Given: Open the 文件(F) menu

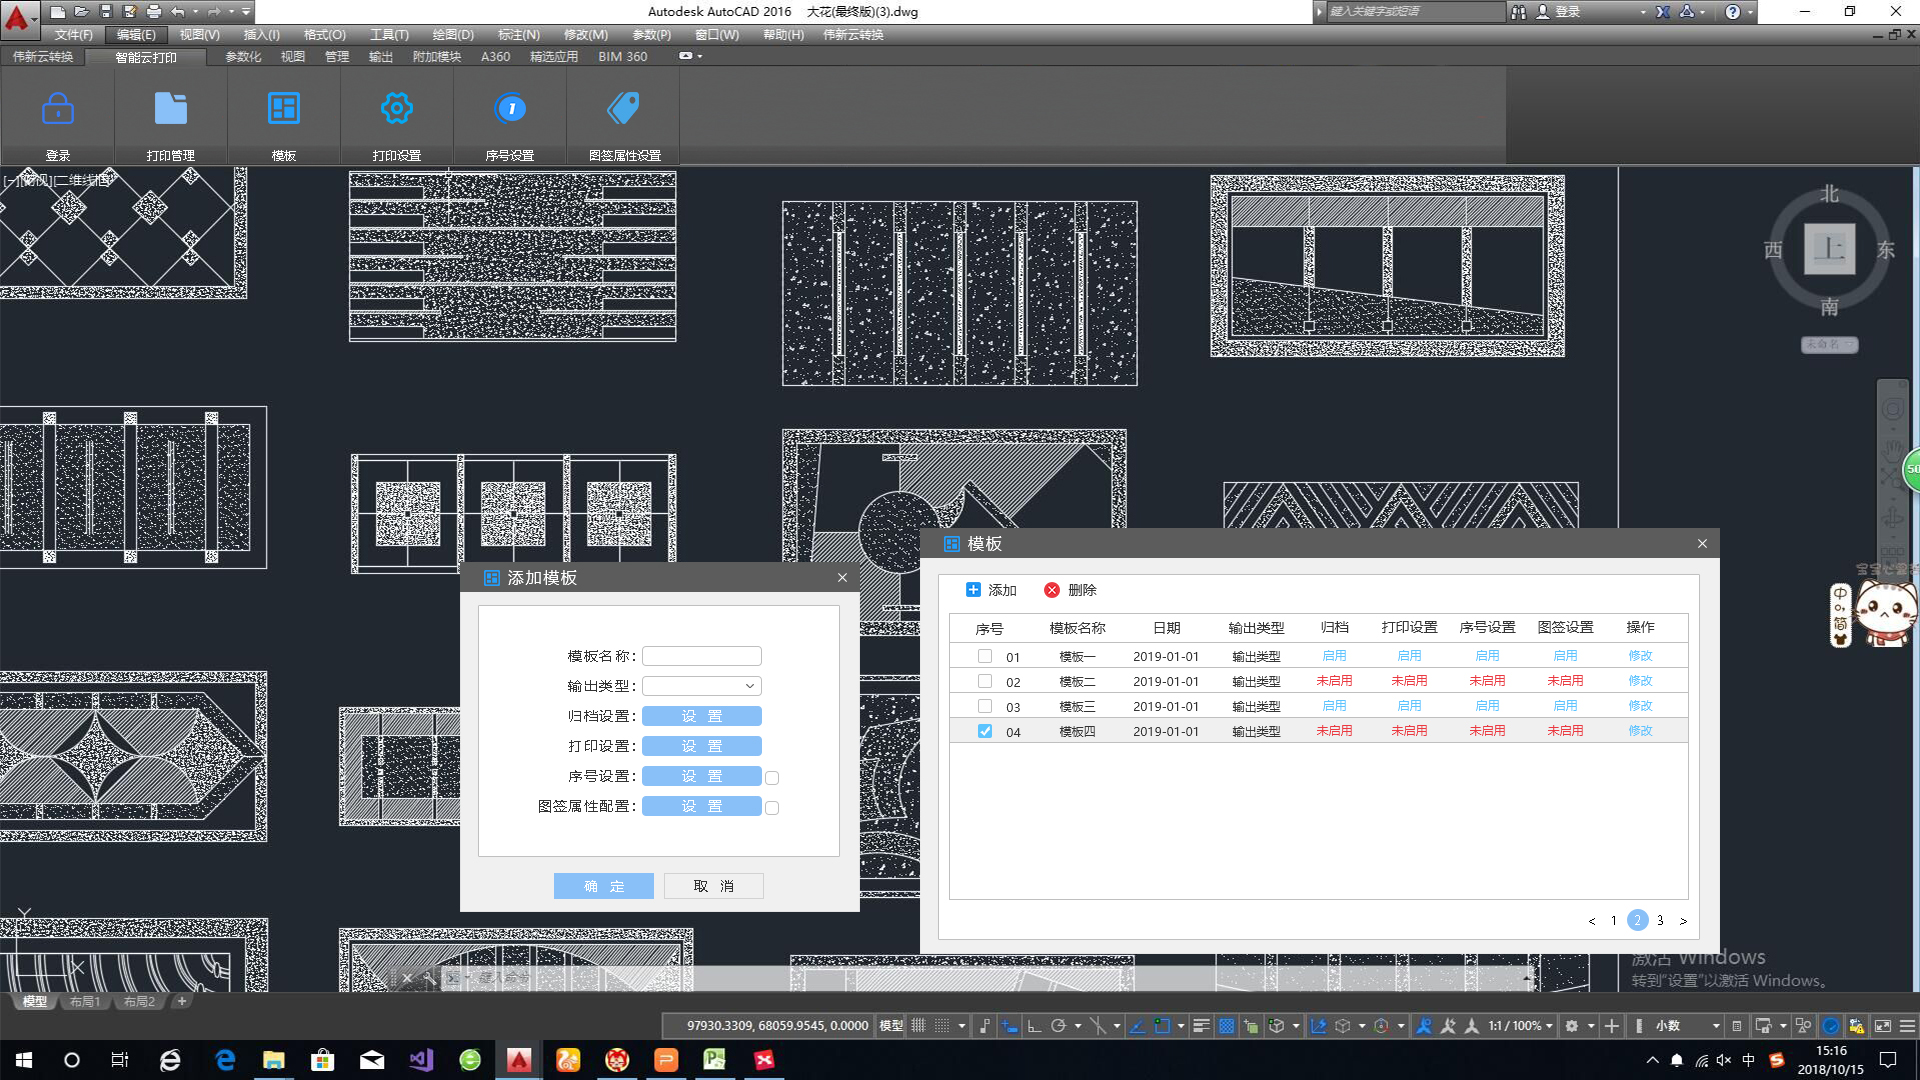Looking at the screenshot, I should (73, 35).
